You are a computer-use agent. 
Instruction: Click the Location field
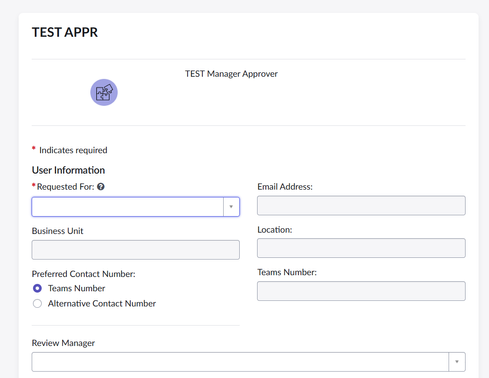pos(361,248)
